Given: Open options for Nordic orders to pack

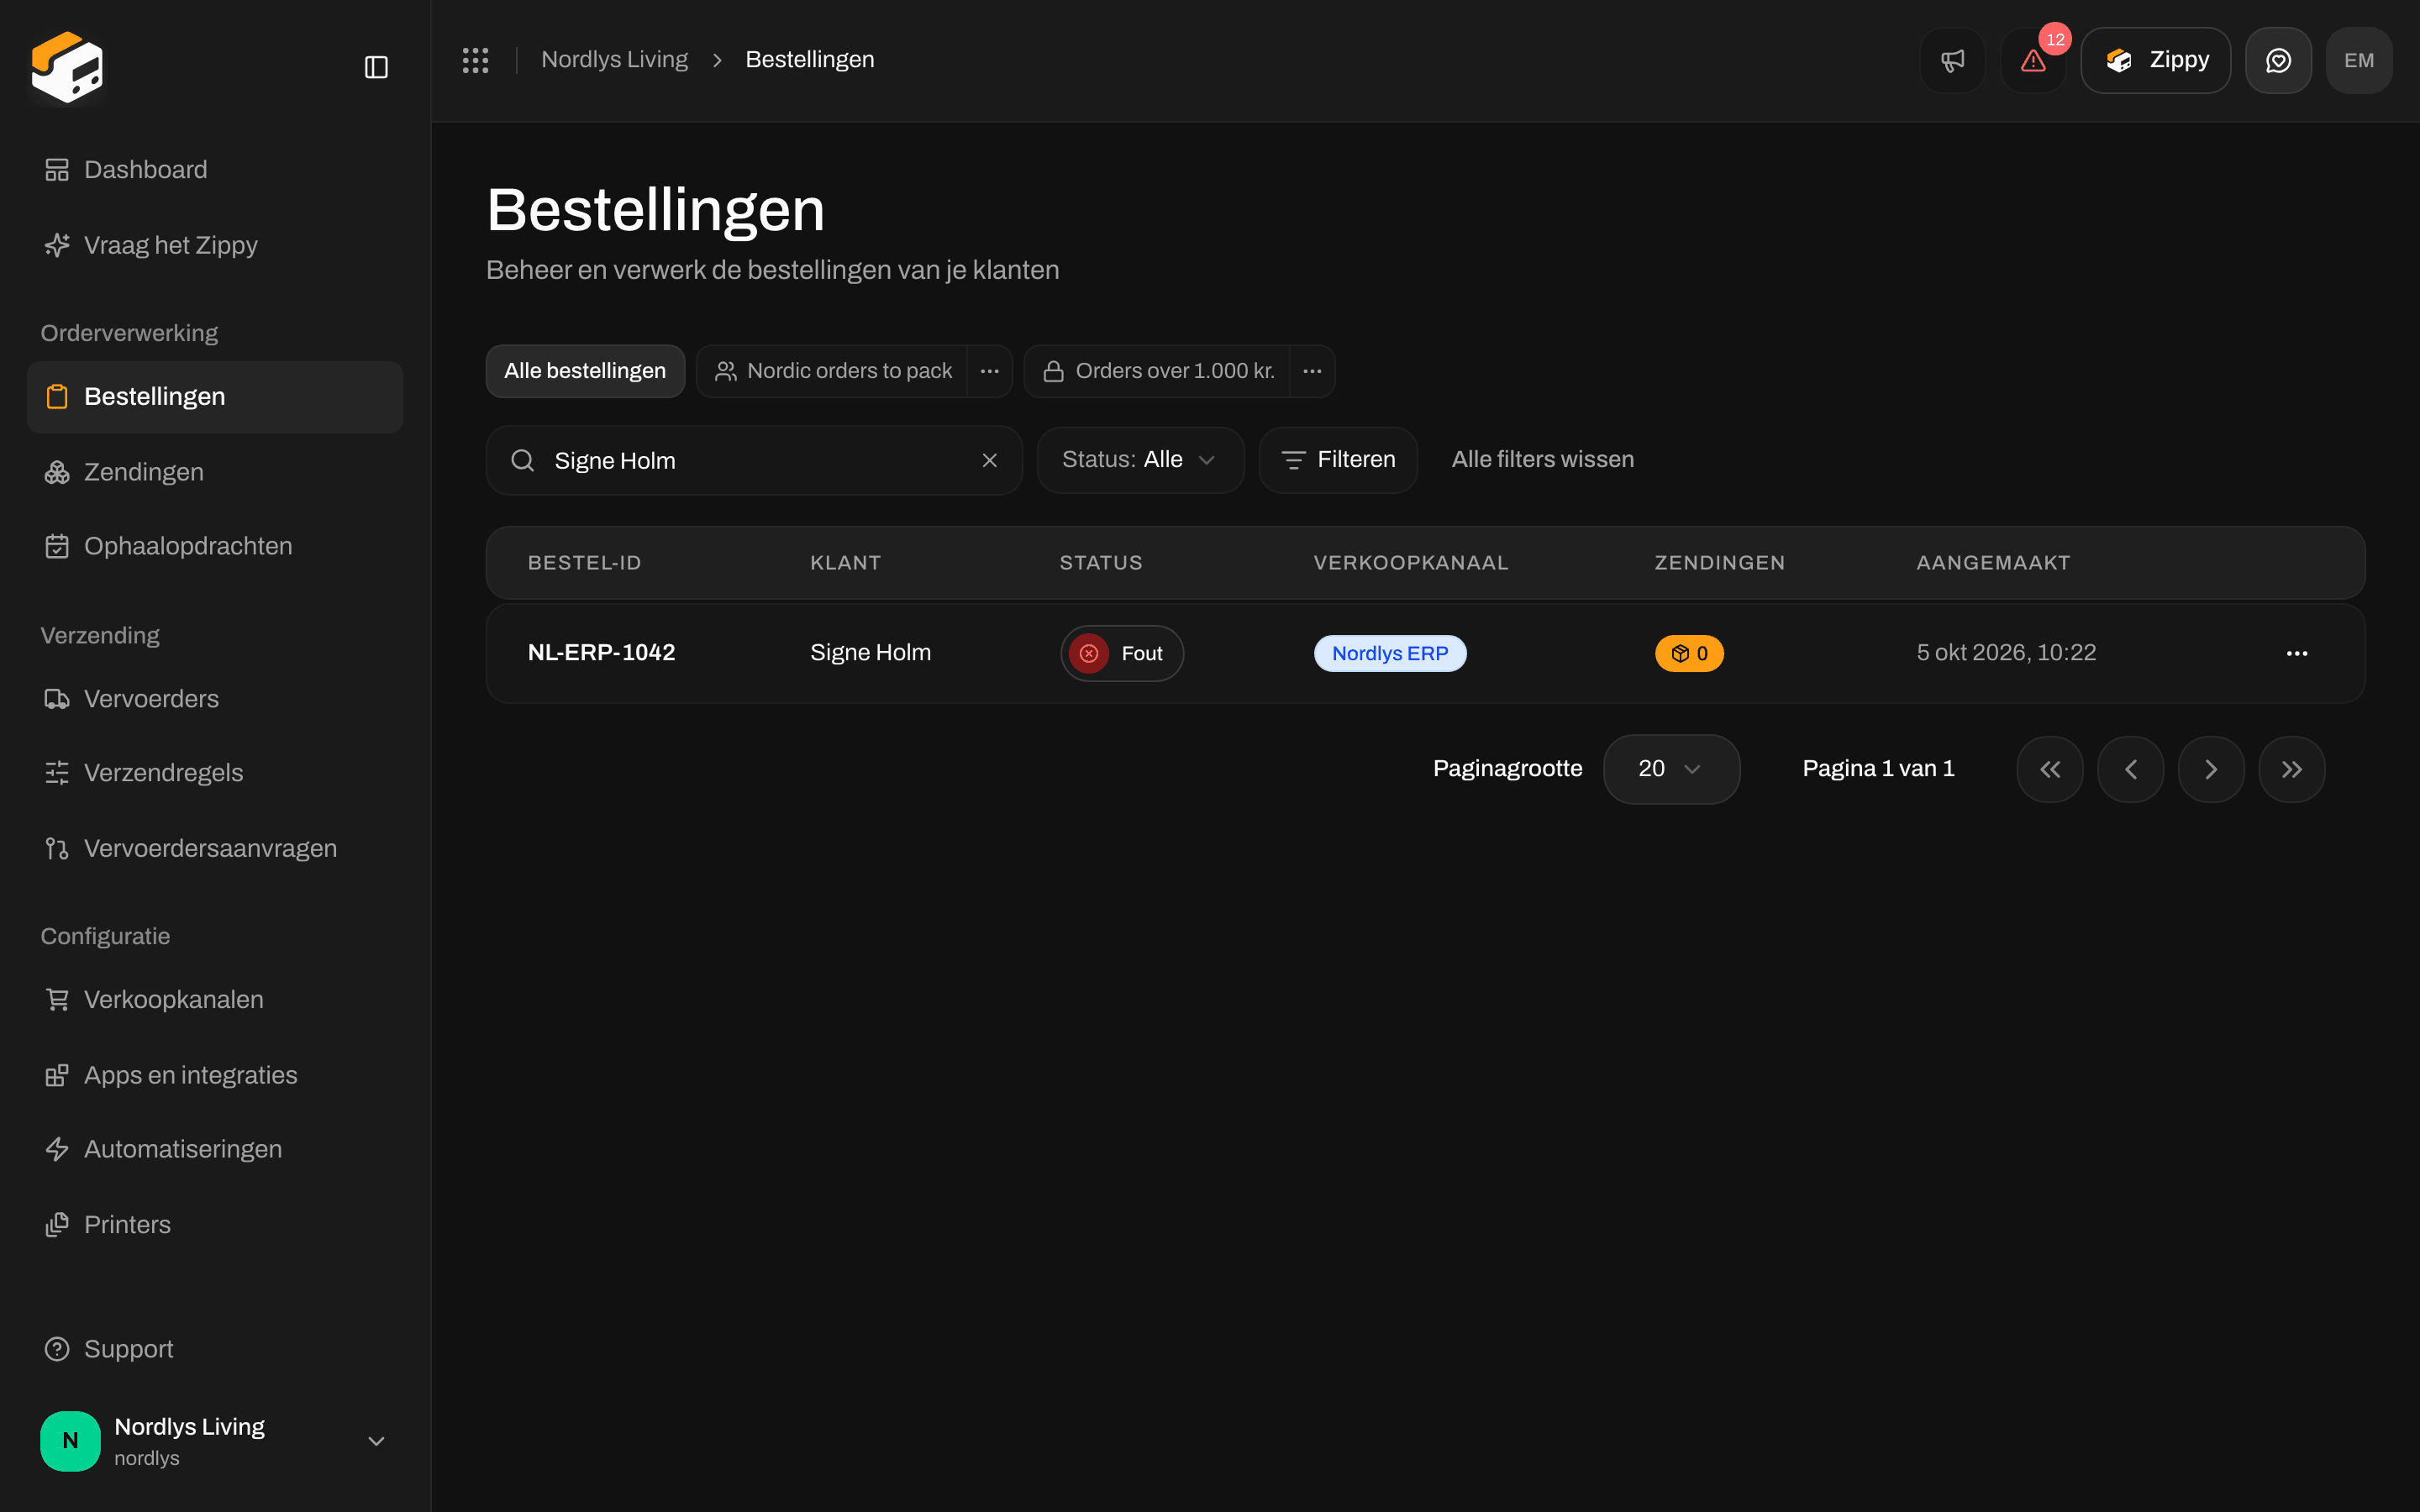Looking at the screenshot, I should [x=989, y=371].
